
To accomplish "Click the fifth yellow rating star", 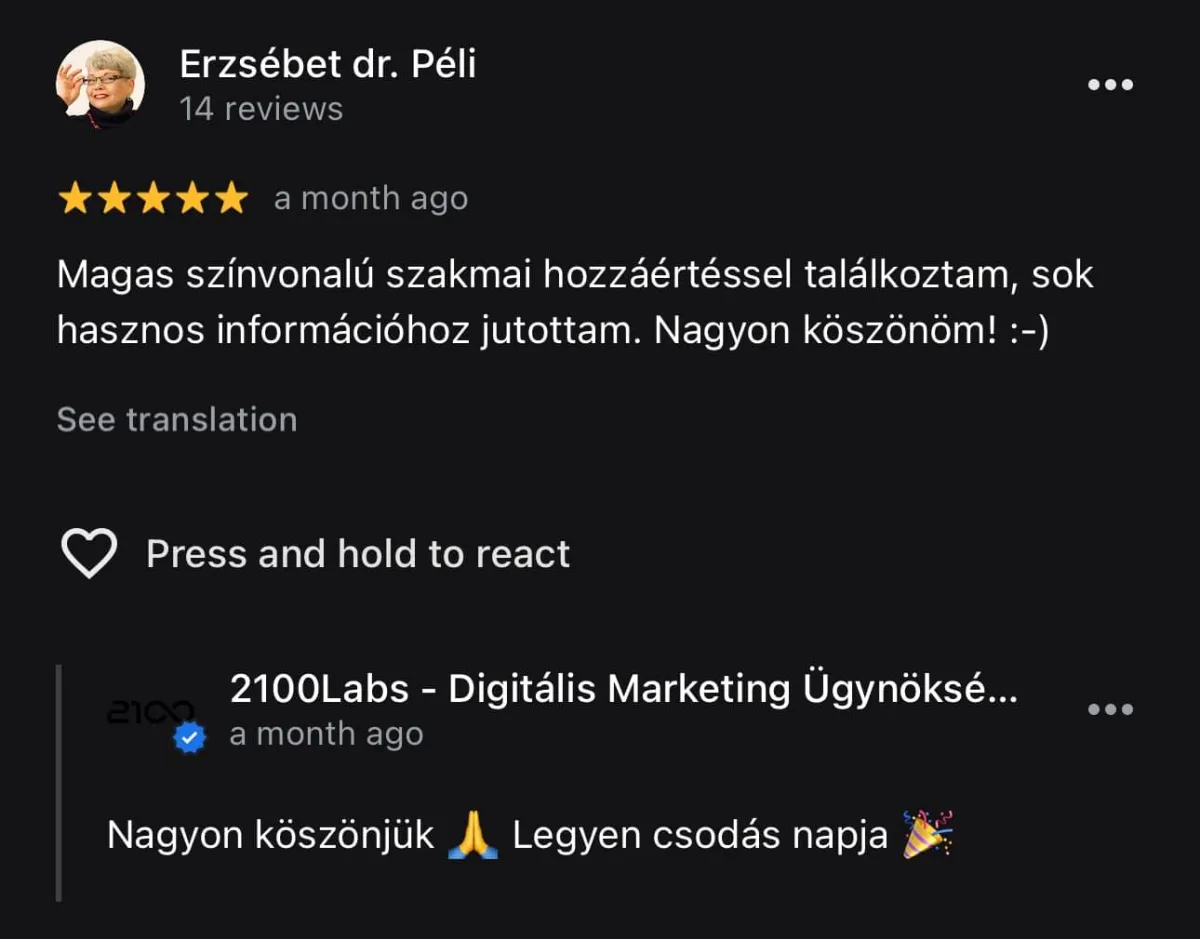I will pyautogui.click(x=231, y=198).
